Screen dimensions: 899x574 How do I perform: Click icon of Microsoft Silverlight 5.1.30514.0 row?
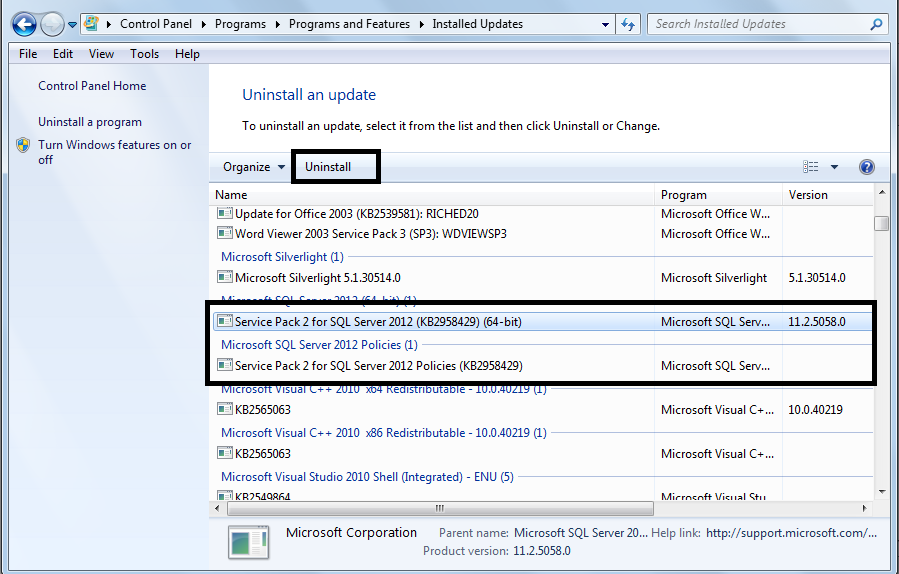click(x=225, y=278)
